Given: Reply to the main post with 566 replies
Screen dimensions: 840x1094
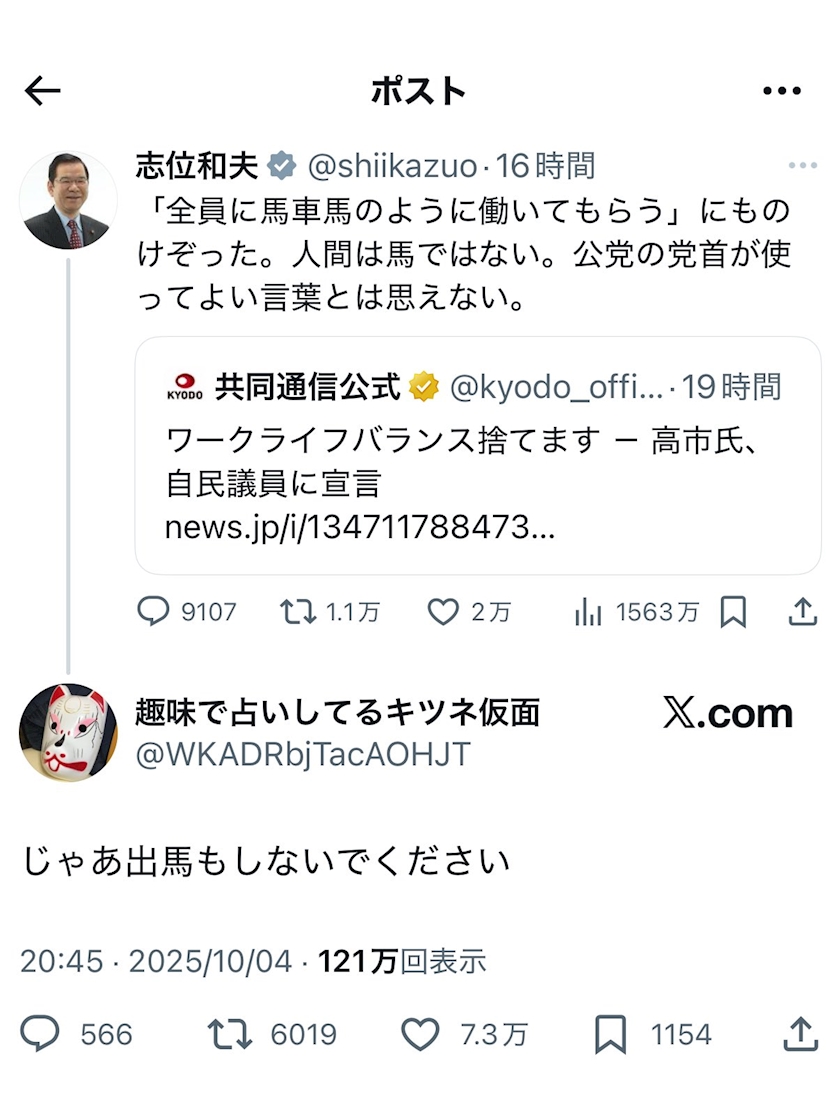Looking at the screenshot, I should 40,1033.
